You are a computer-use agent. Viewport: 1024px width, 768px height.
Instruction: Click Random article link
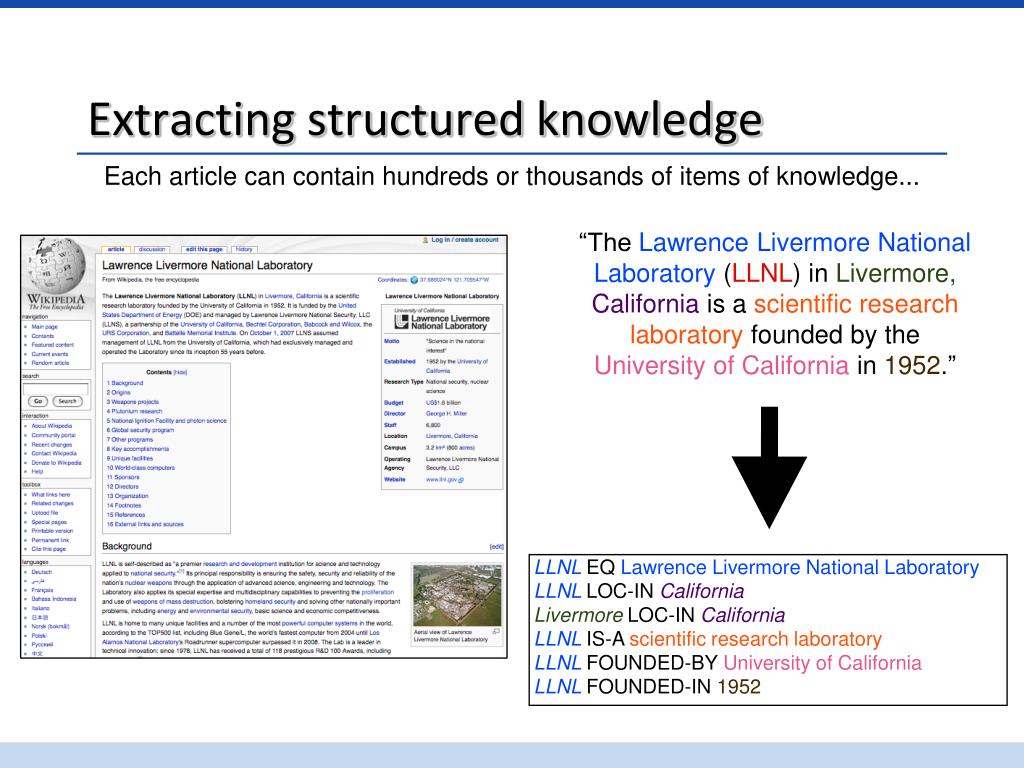click(x=50, y=363)
